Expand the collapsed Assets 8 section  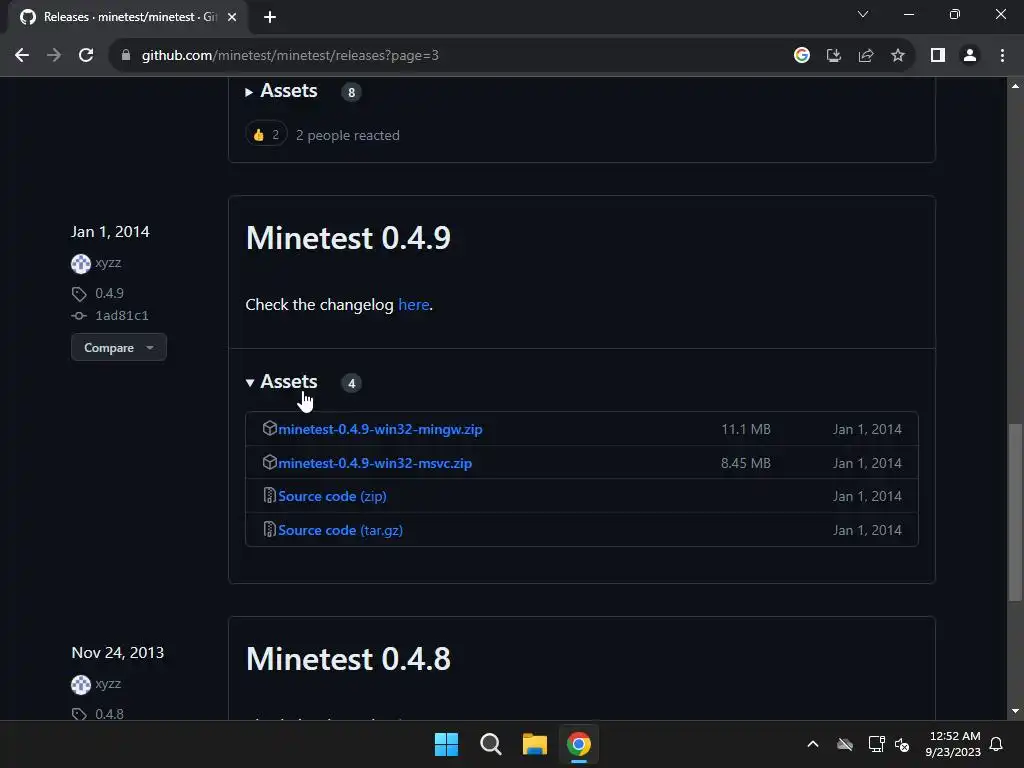[281, 91]
